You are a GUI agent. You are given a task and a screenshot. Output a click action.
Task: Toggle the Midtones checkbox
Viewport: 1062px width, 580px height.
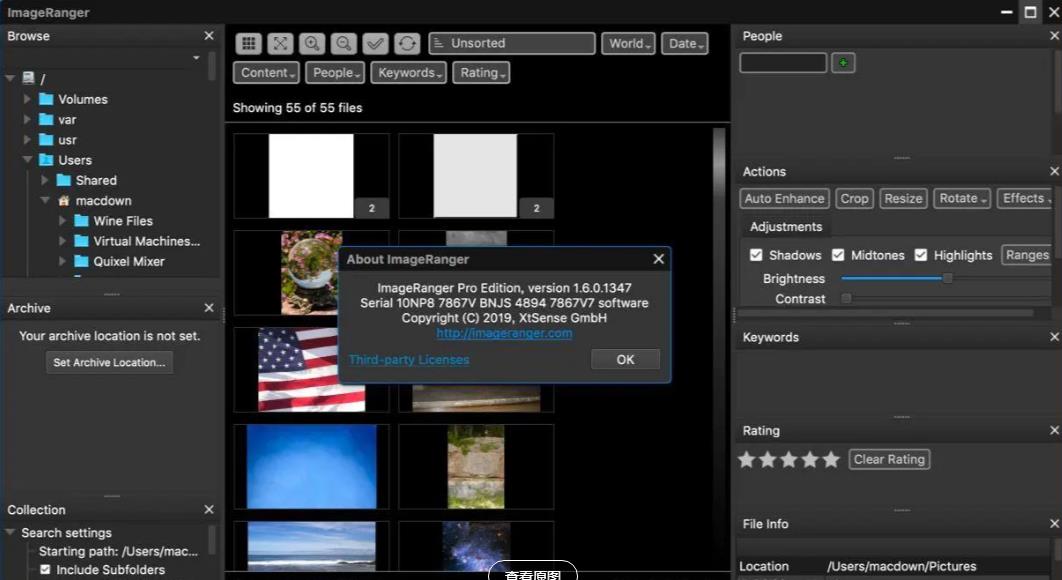(838, 255)
